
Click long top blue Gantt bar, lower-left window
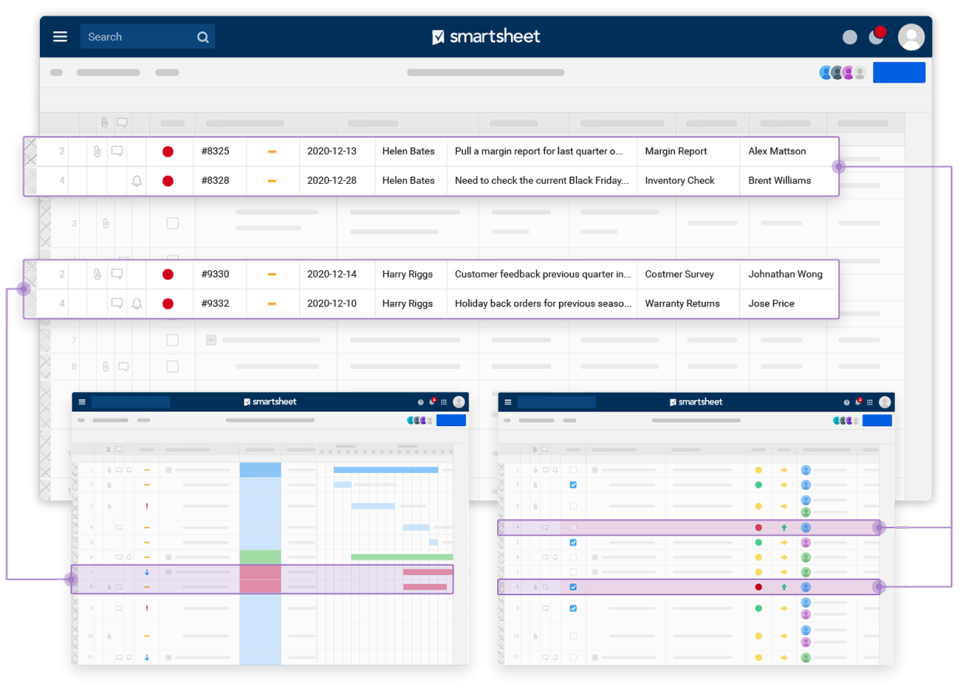[386, 470]
